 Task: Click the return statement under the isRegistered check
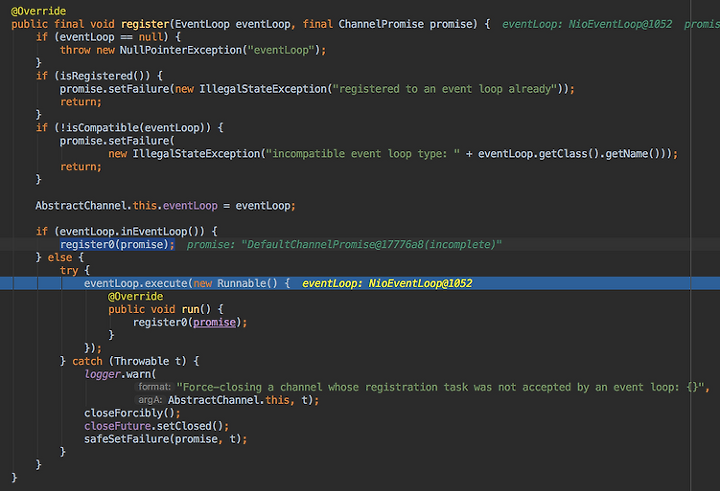81,102
